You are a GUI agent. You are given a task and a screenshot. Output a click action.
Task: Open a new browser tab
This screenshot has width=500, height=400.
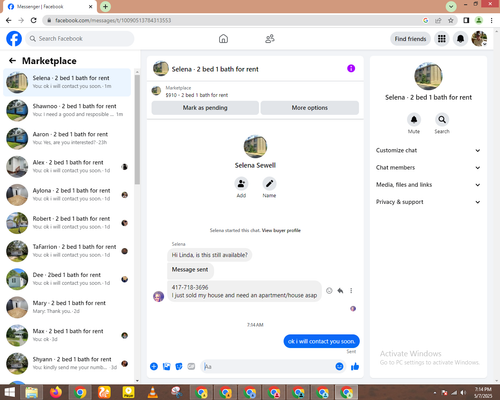105,6
